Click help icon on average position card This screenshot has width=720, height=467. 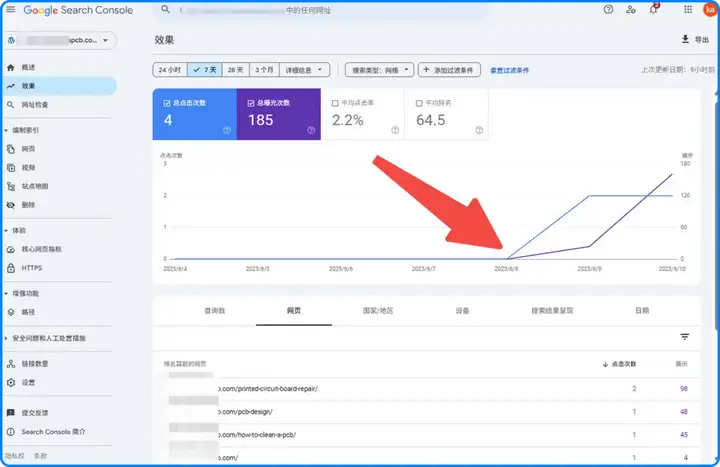tap(479, 130)
